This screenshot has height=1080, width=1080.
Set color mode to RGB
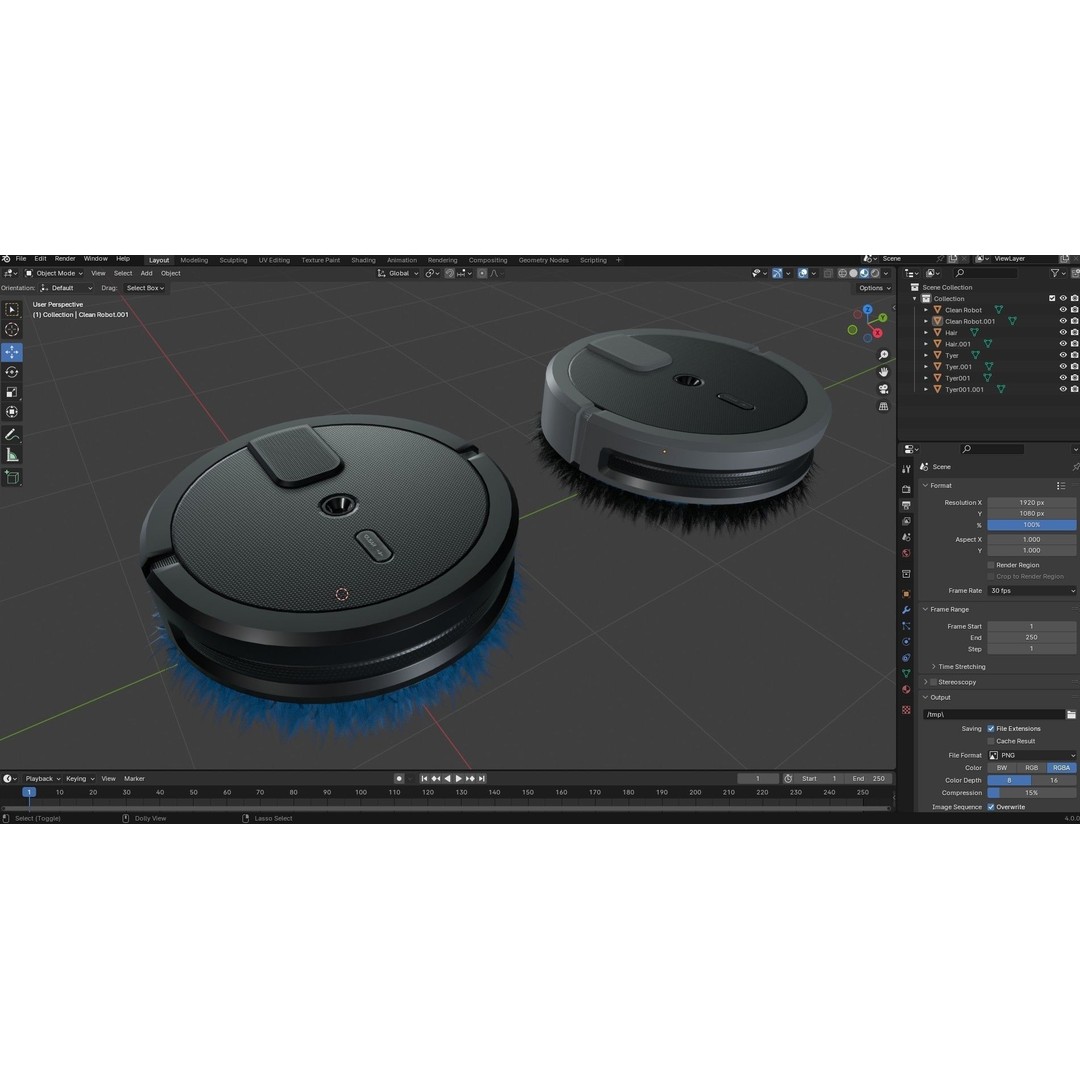point(1031,768)
